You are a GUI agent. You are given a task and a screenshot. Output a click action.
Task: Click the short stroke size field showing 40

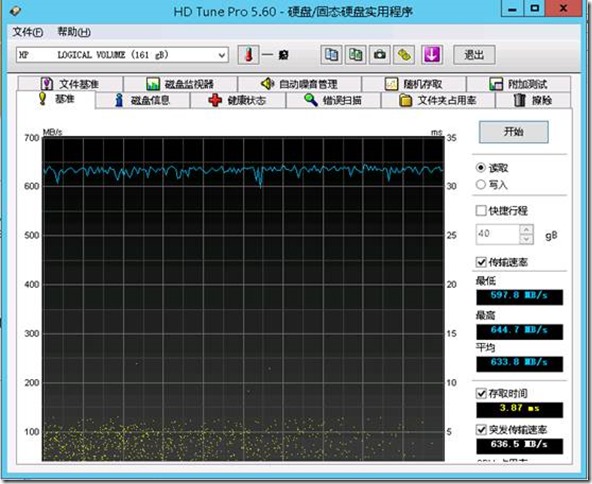coord(498,234)
